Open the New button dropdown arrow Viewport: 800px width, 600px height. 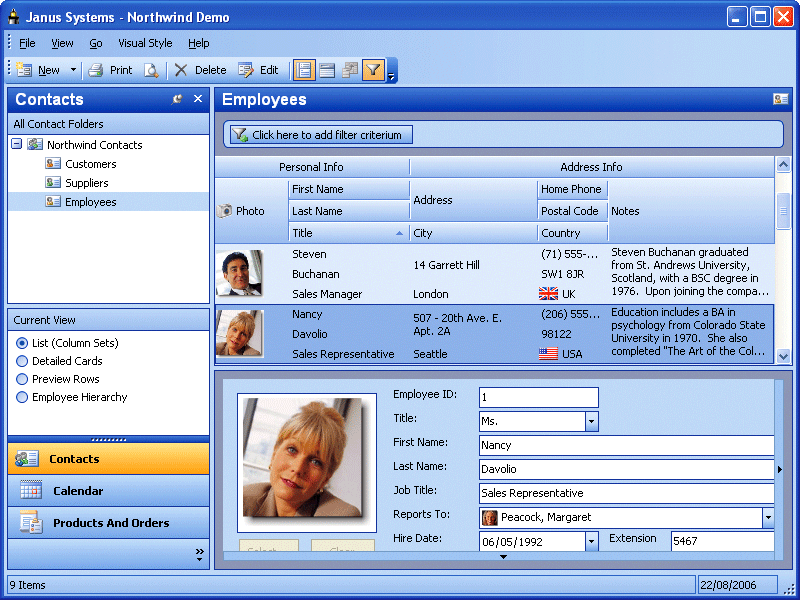click(73, 70)
